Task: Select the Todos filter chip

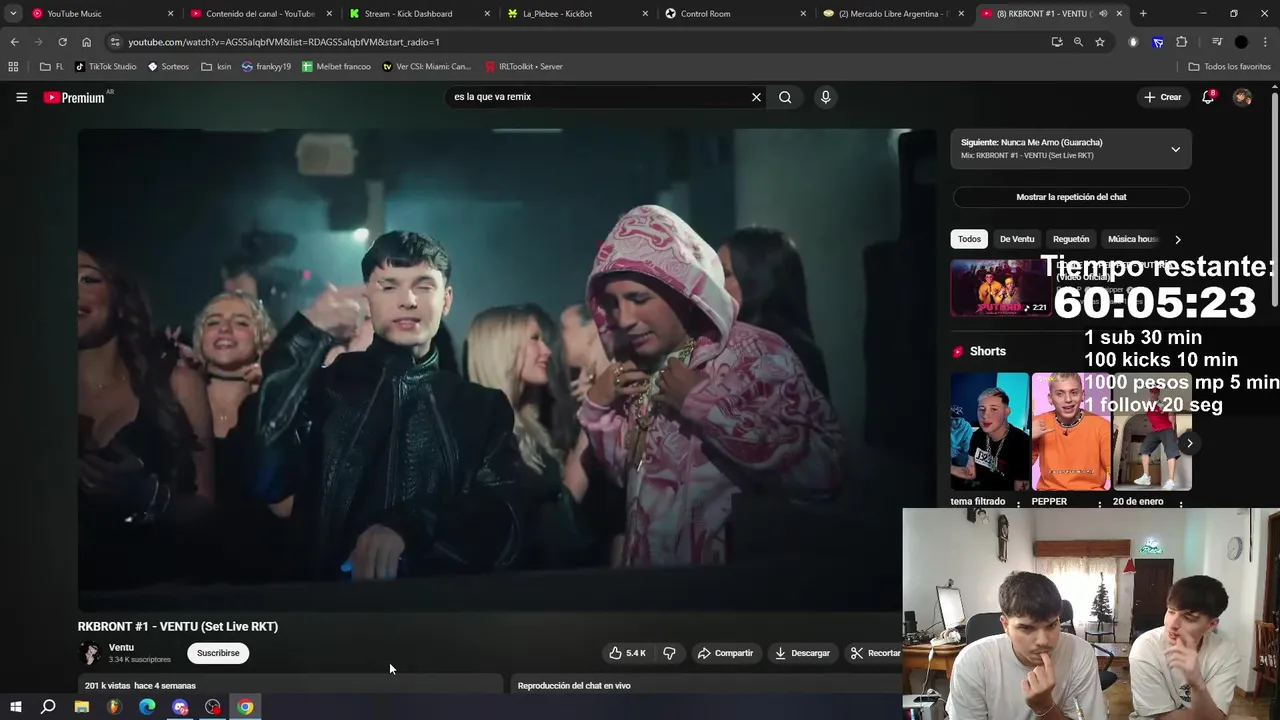Action: point(969,239)
